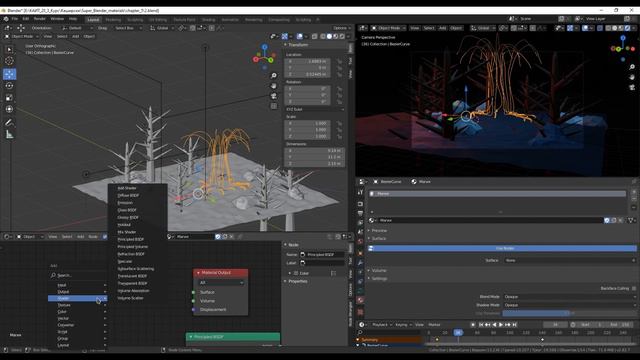Activate the Transform tool icon
The image size is (640, 360).
[x=9, y=109]
